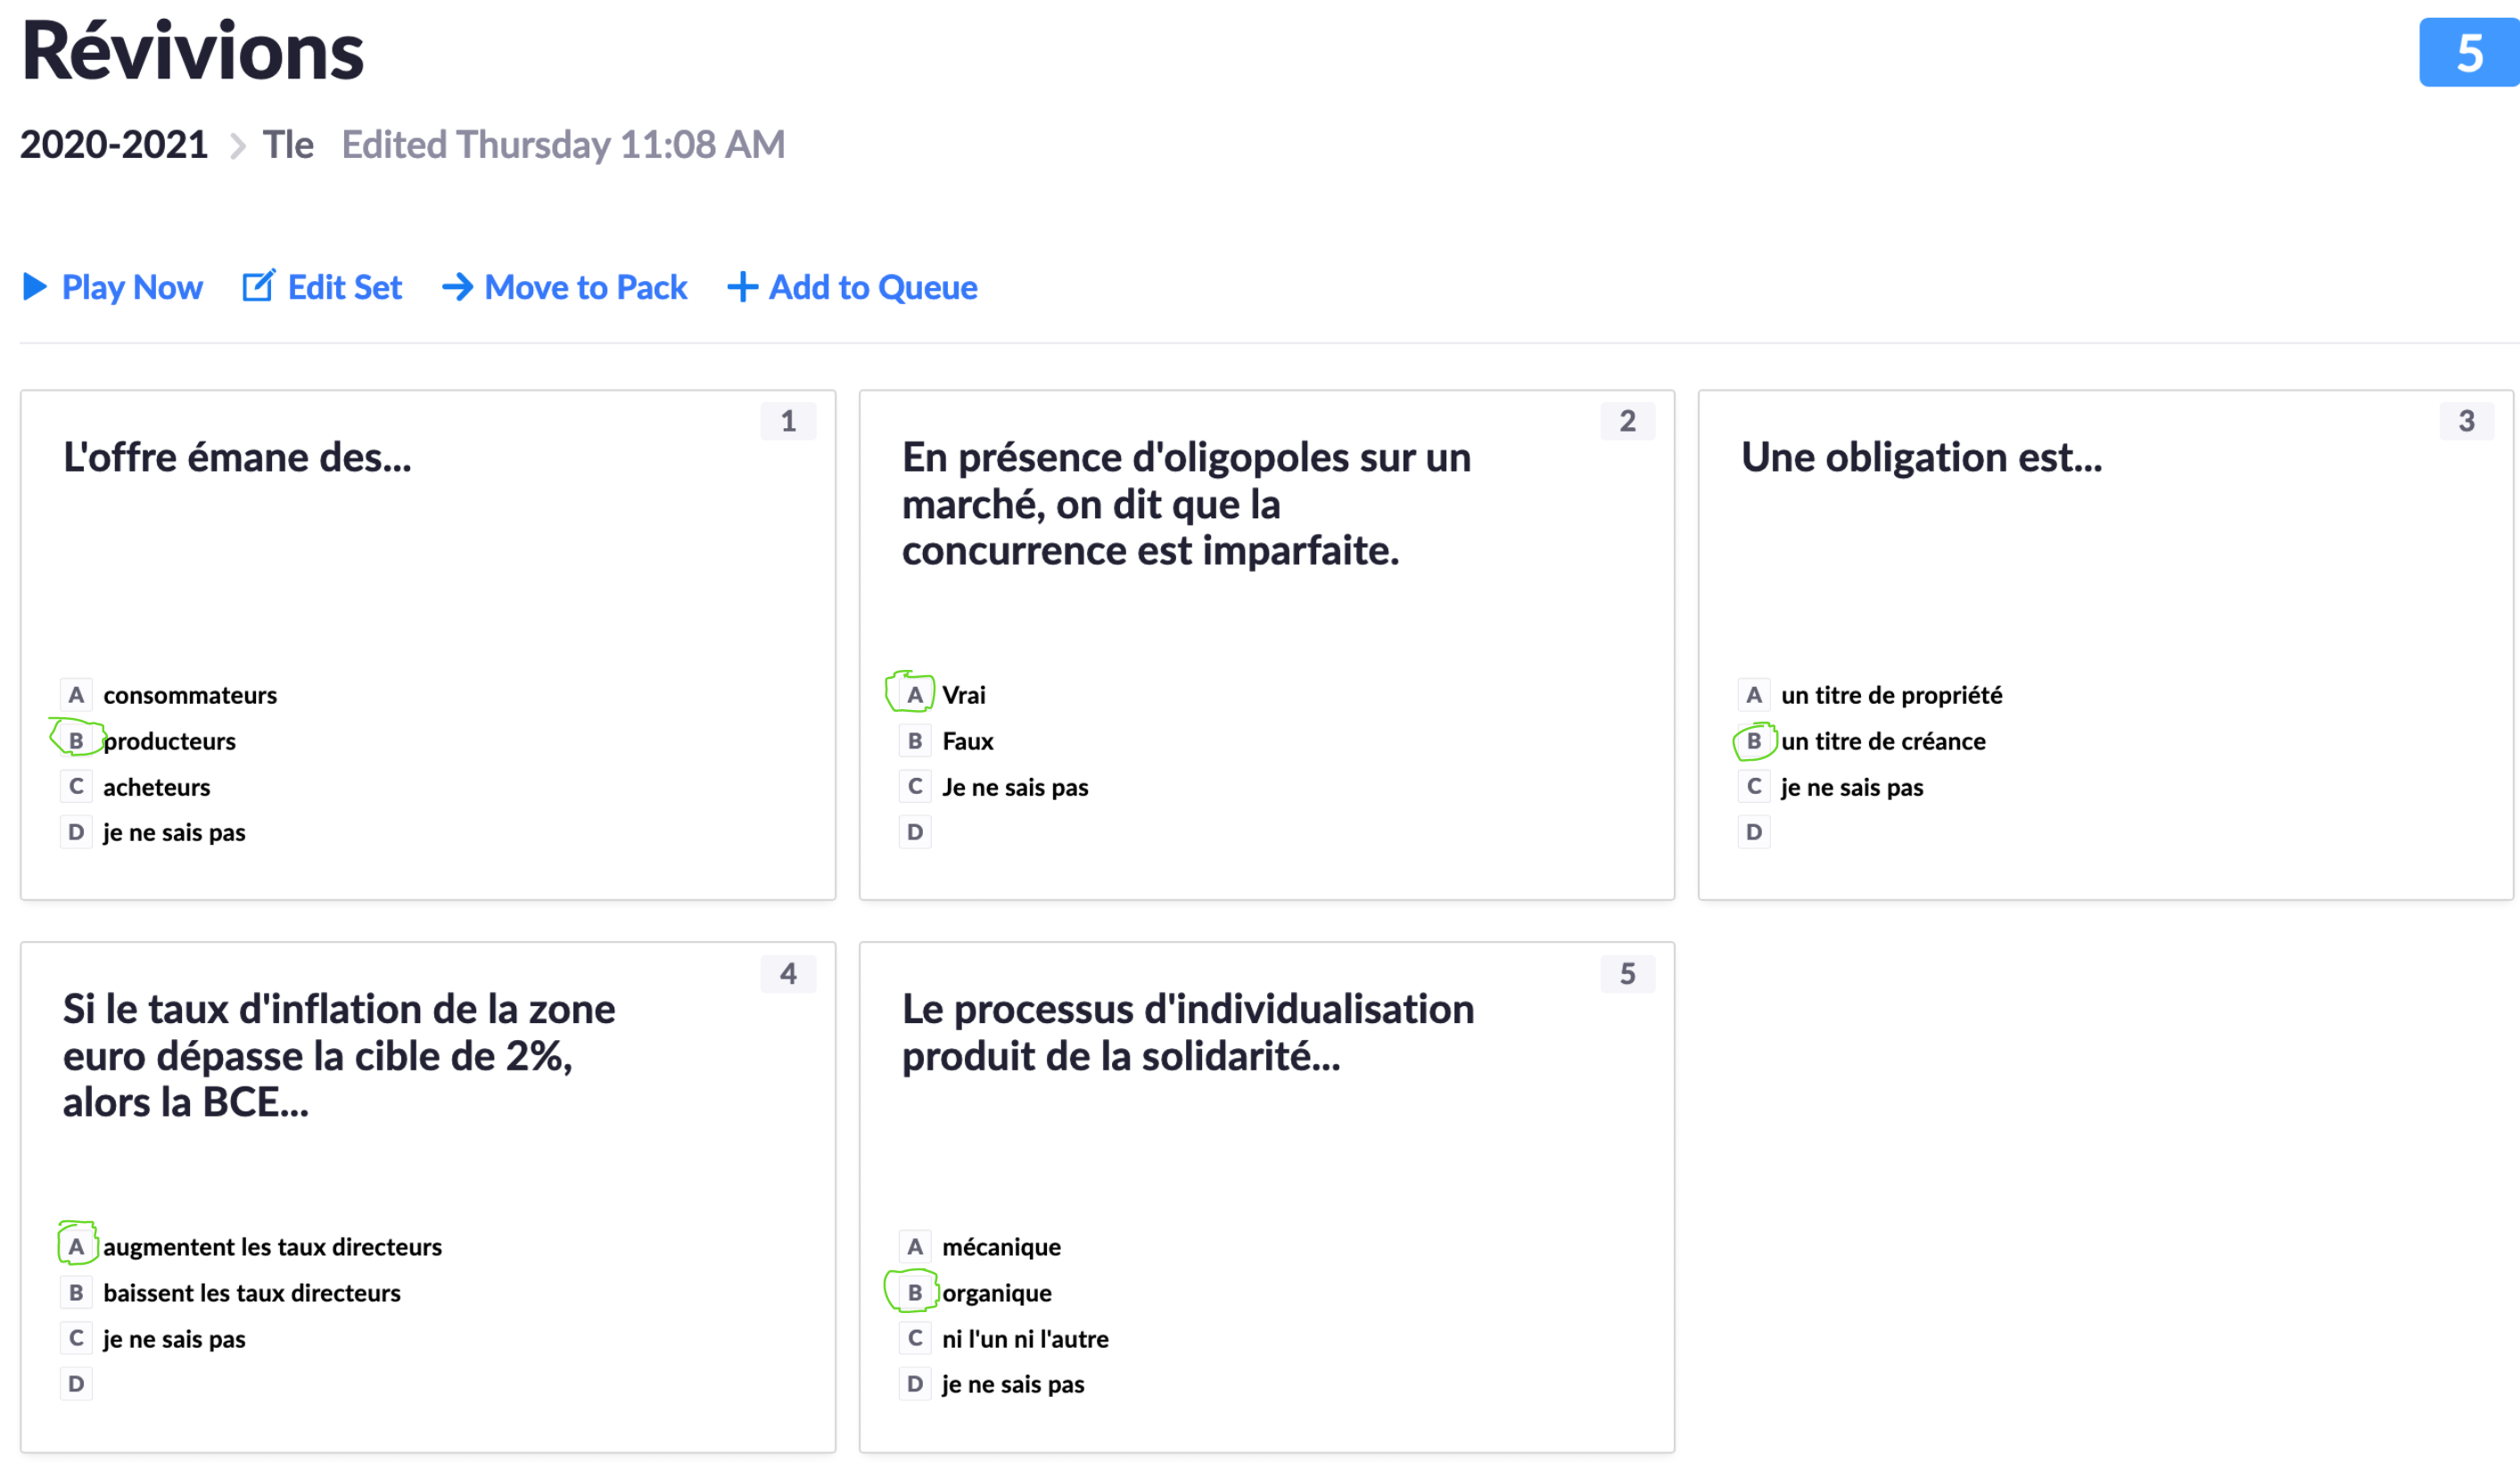Click B badge beside 'organique'

pos(915,1293)
